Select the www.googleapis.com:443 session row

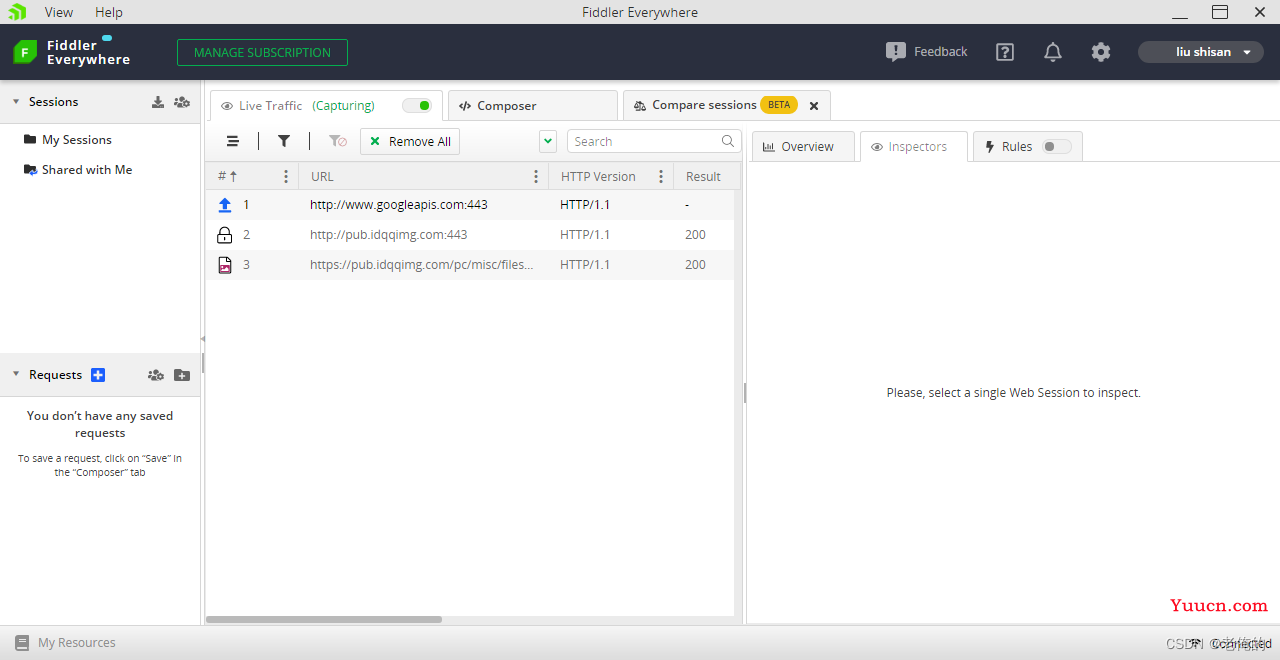[x=470, y=205]
